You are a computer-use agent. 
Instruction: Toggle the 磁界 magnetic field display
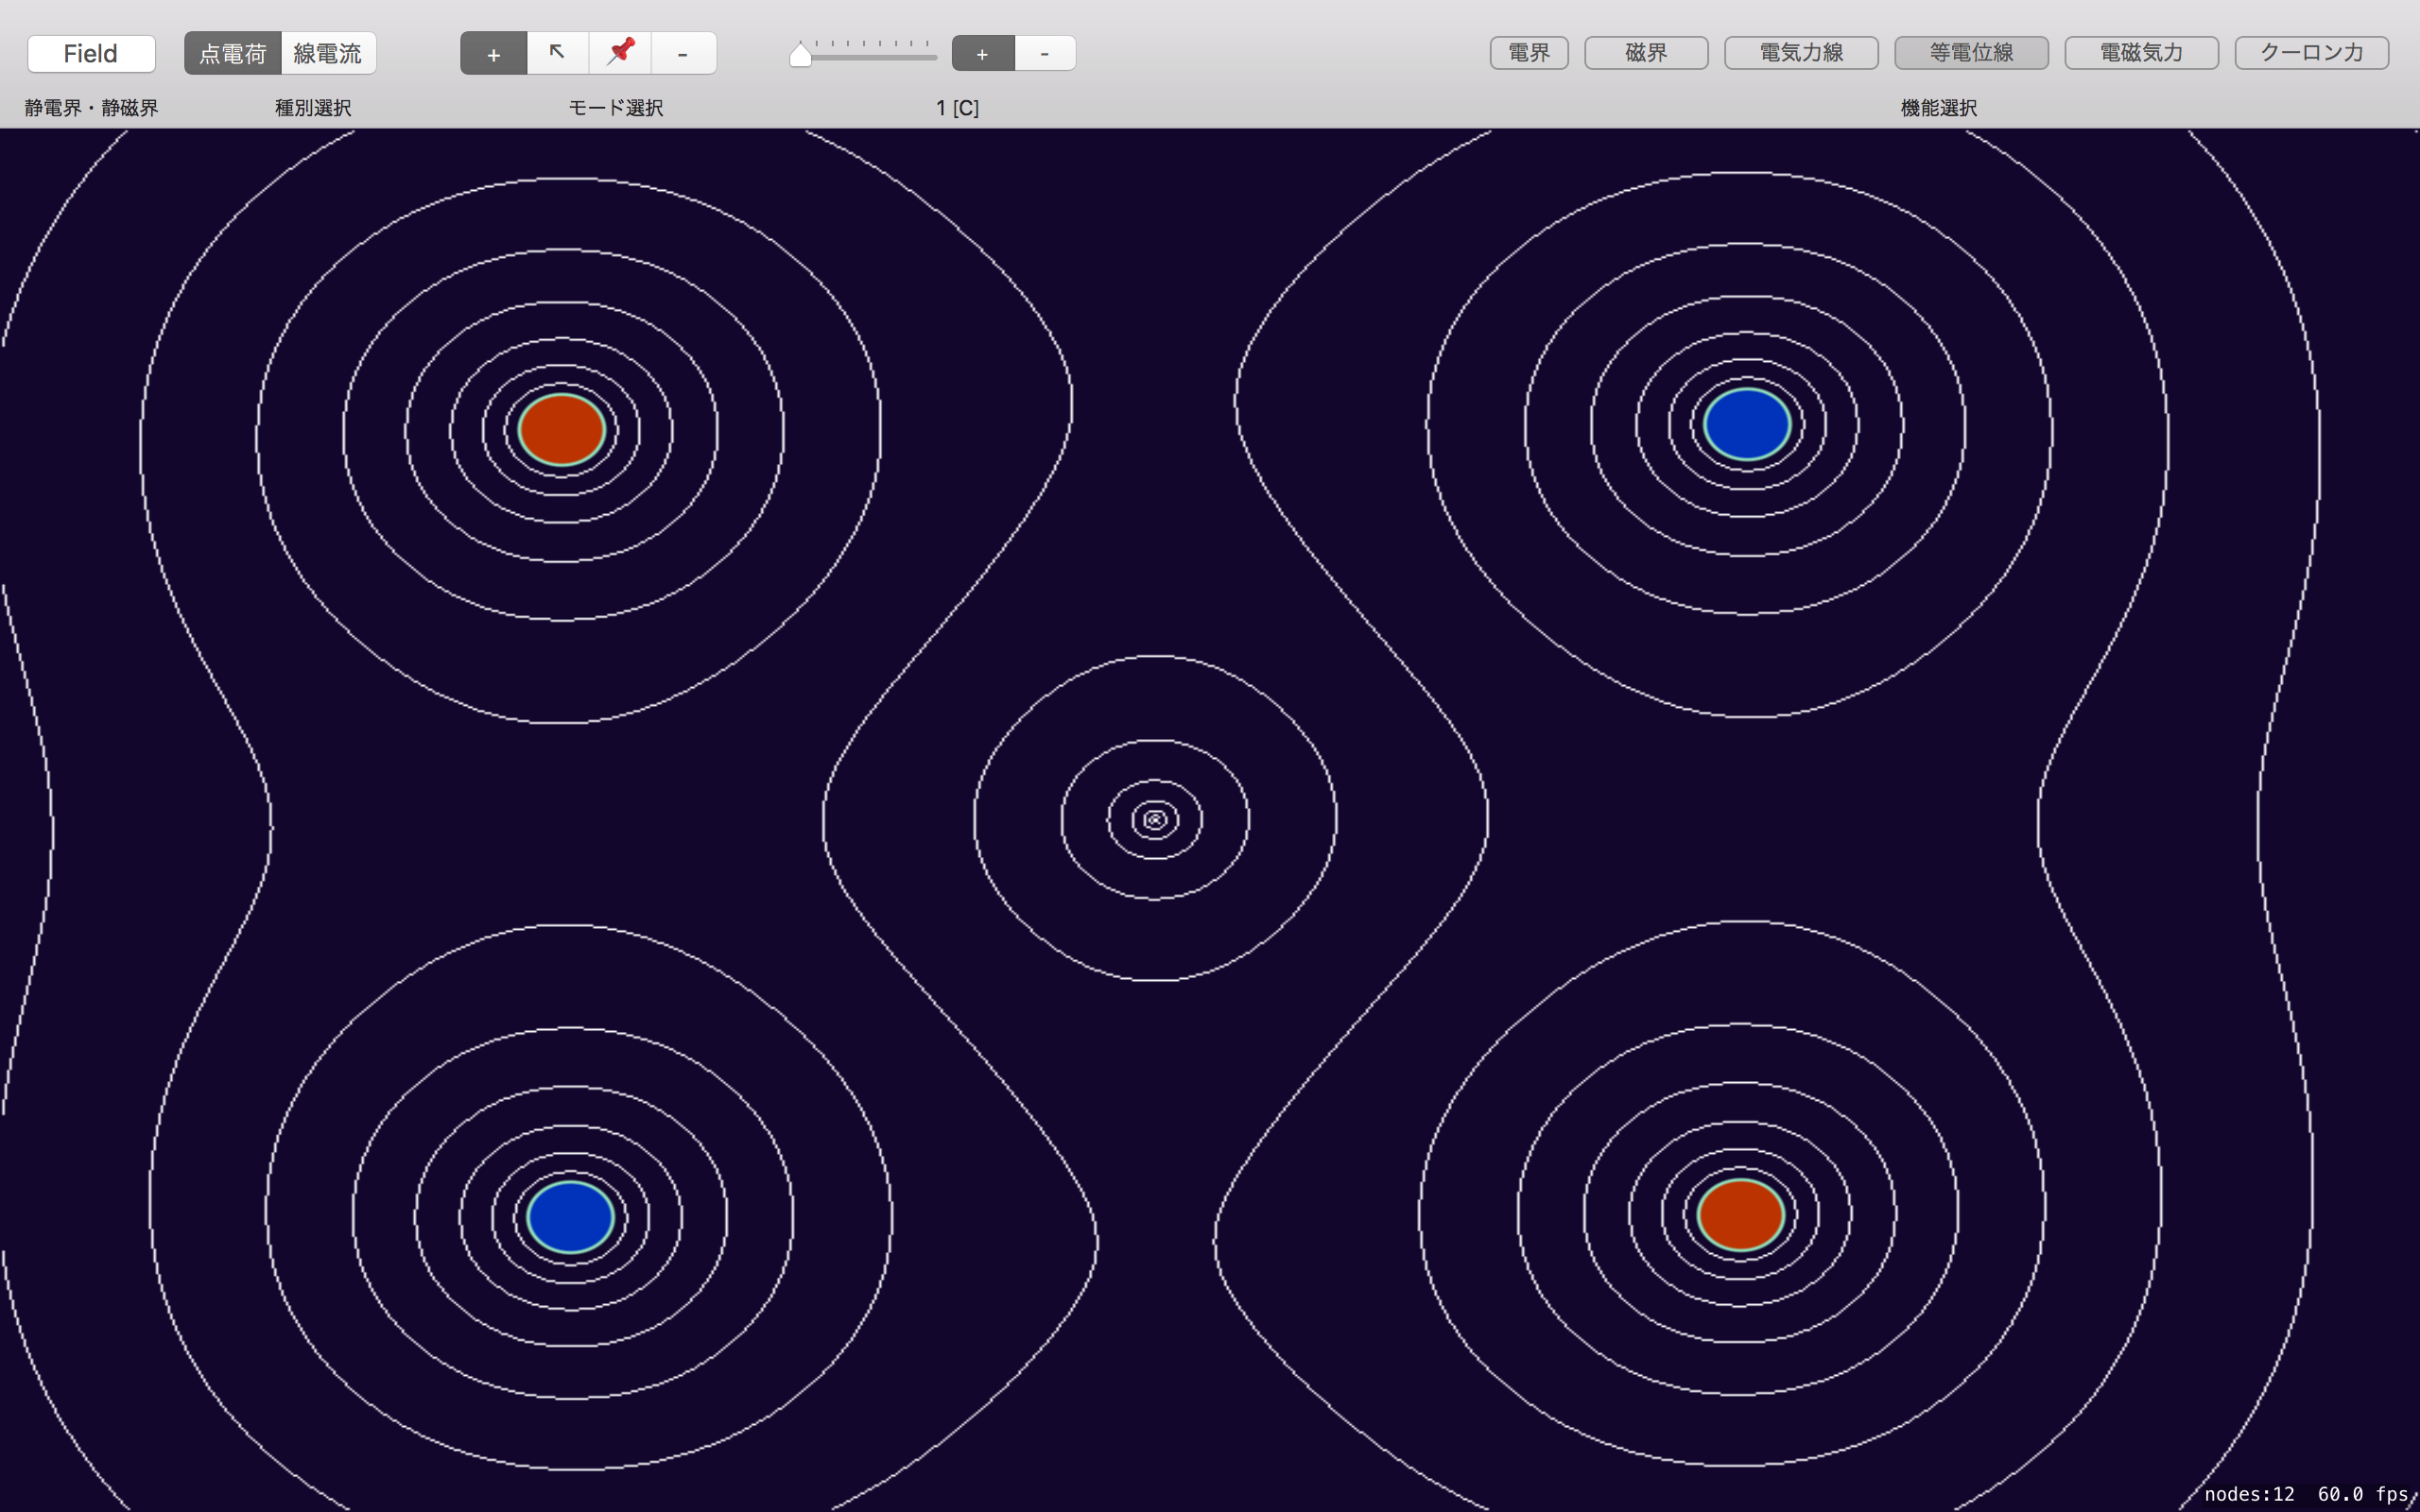coord(1646,53)
